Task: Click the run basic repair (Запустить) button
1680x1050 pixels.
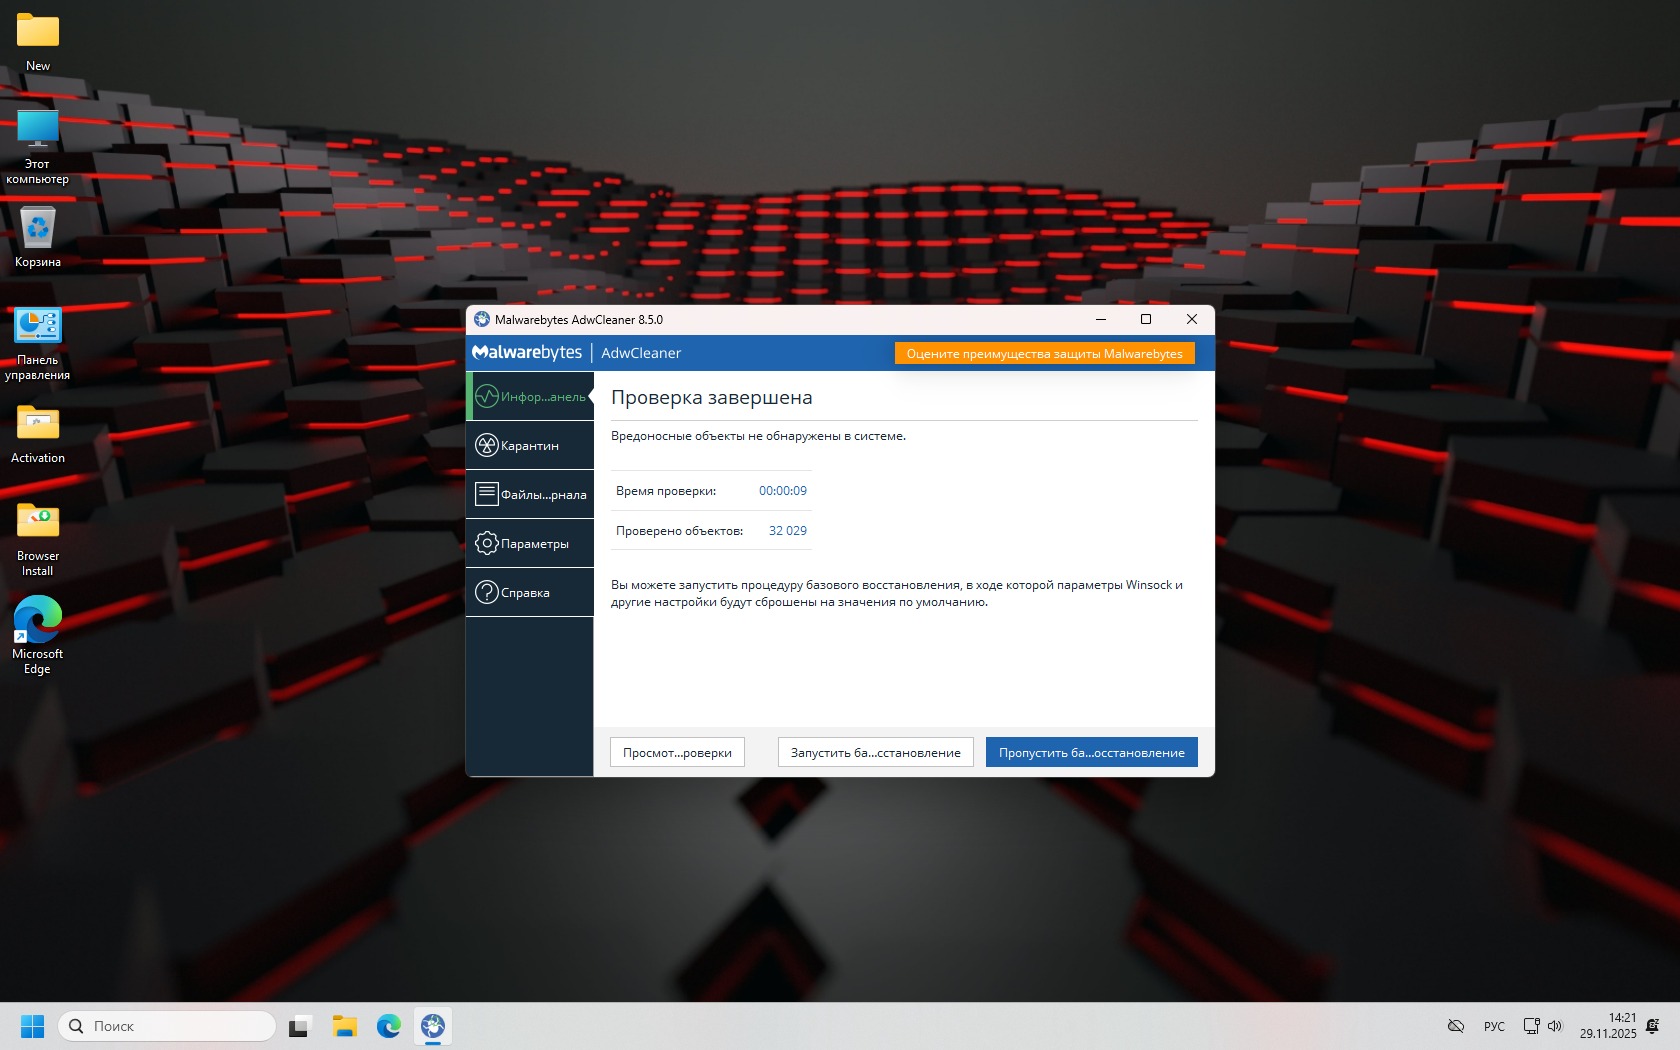Action: pyautogui.click(x=875, y=753)
